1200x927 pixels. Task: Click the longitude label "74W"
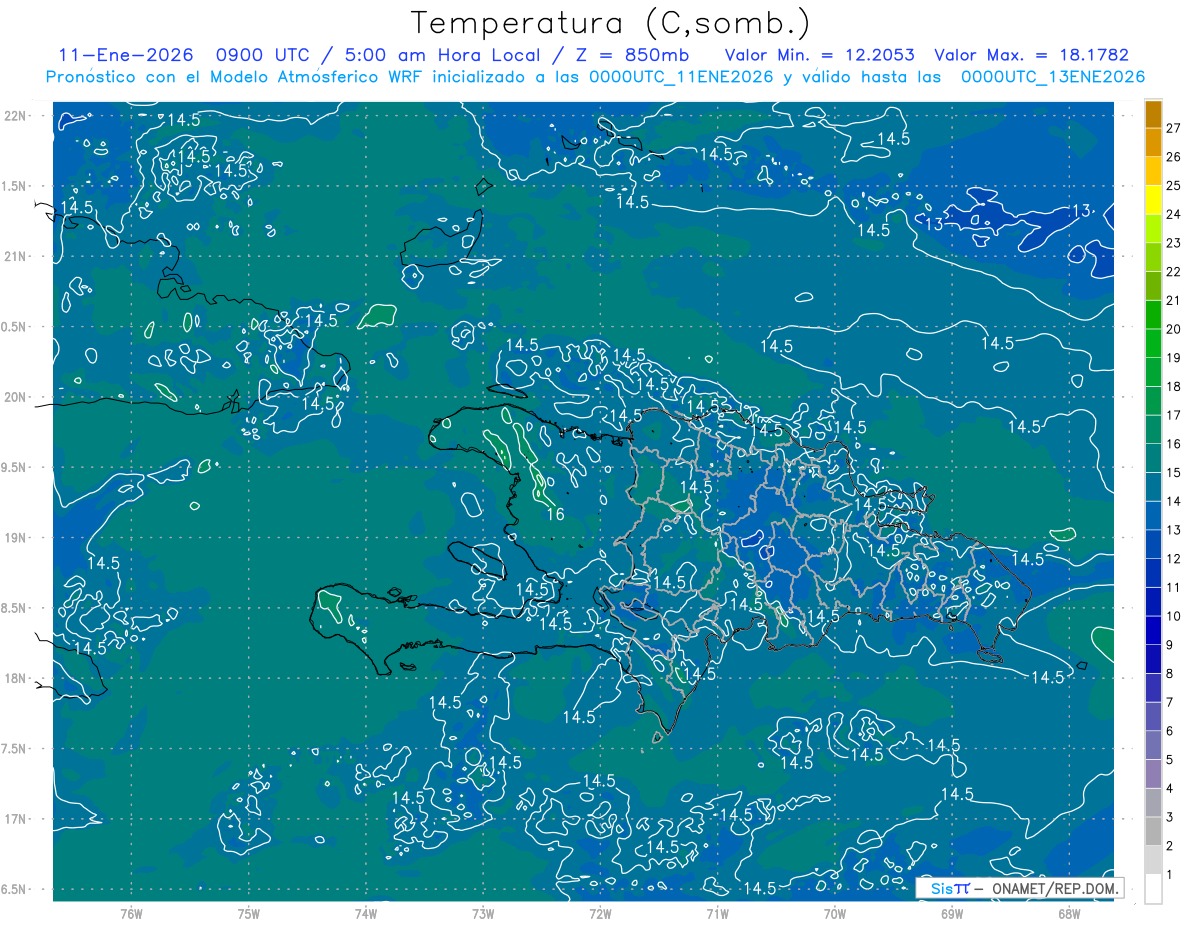(366, 913)
